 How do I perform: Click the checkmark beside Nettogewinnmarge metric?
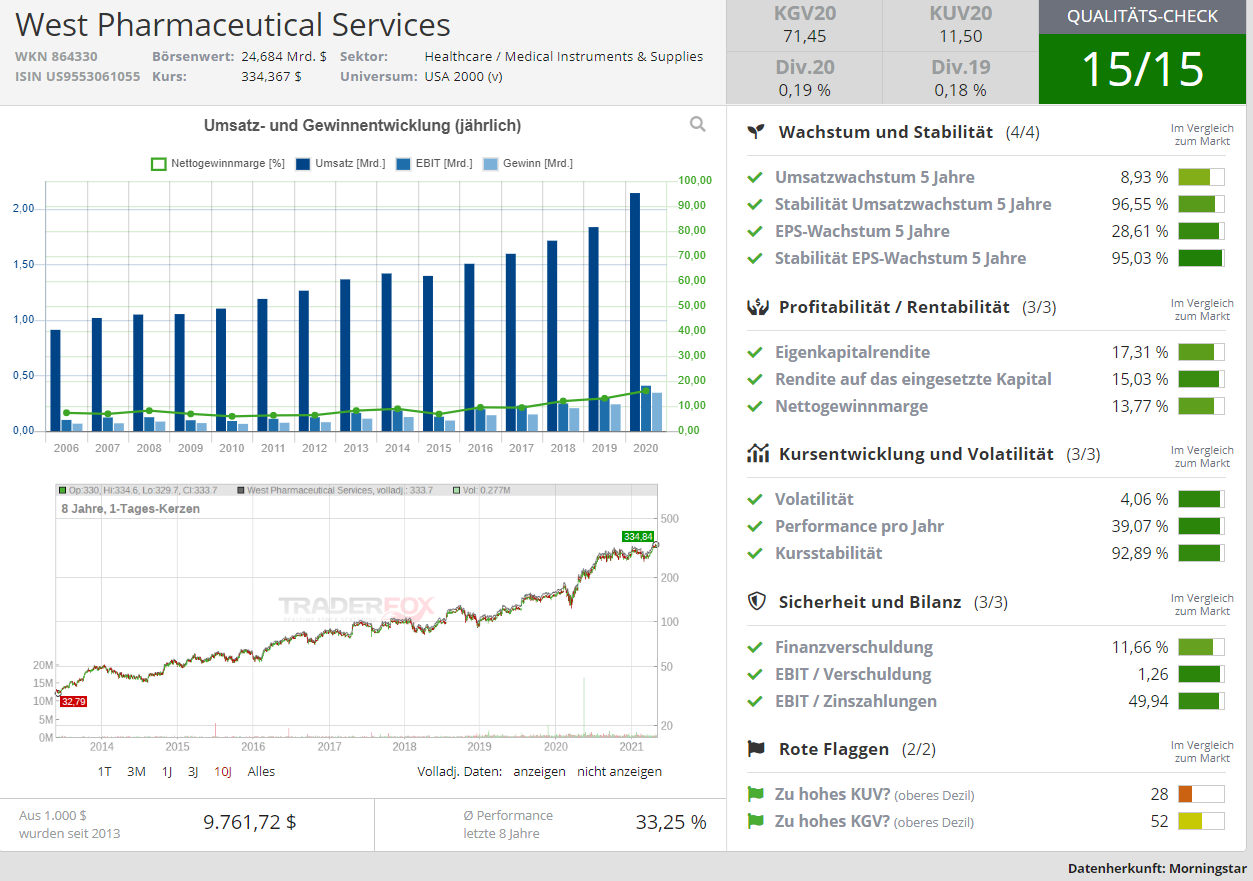pyautogui.click(x=756, y=406)
